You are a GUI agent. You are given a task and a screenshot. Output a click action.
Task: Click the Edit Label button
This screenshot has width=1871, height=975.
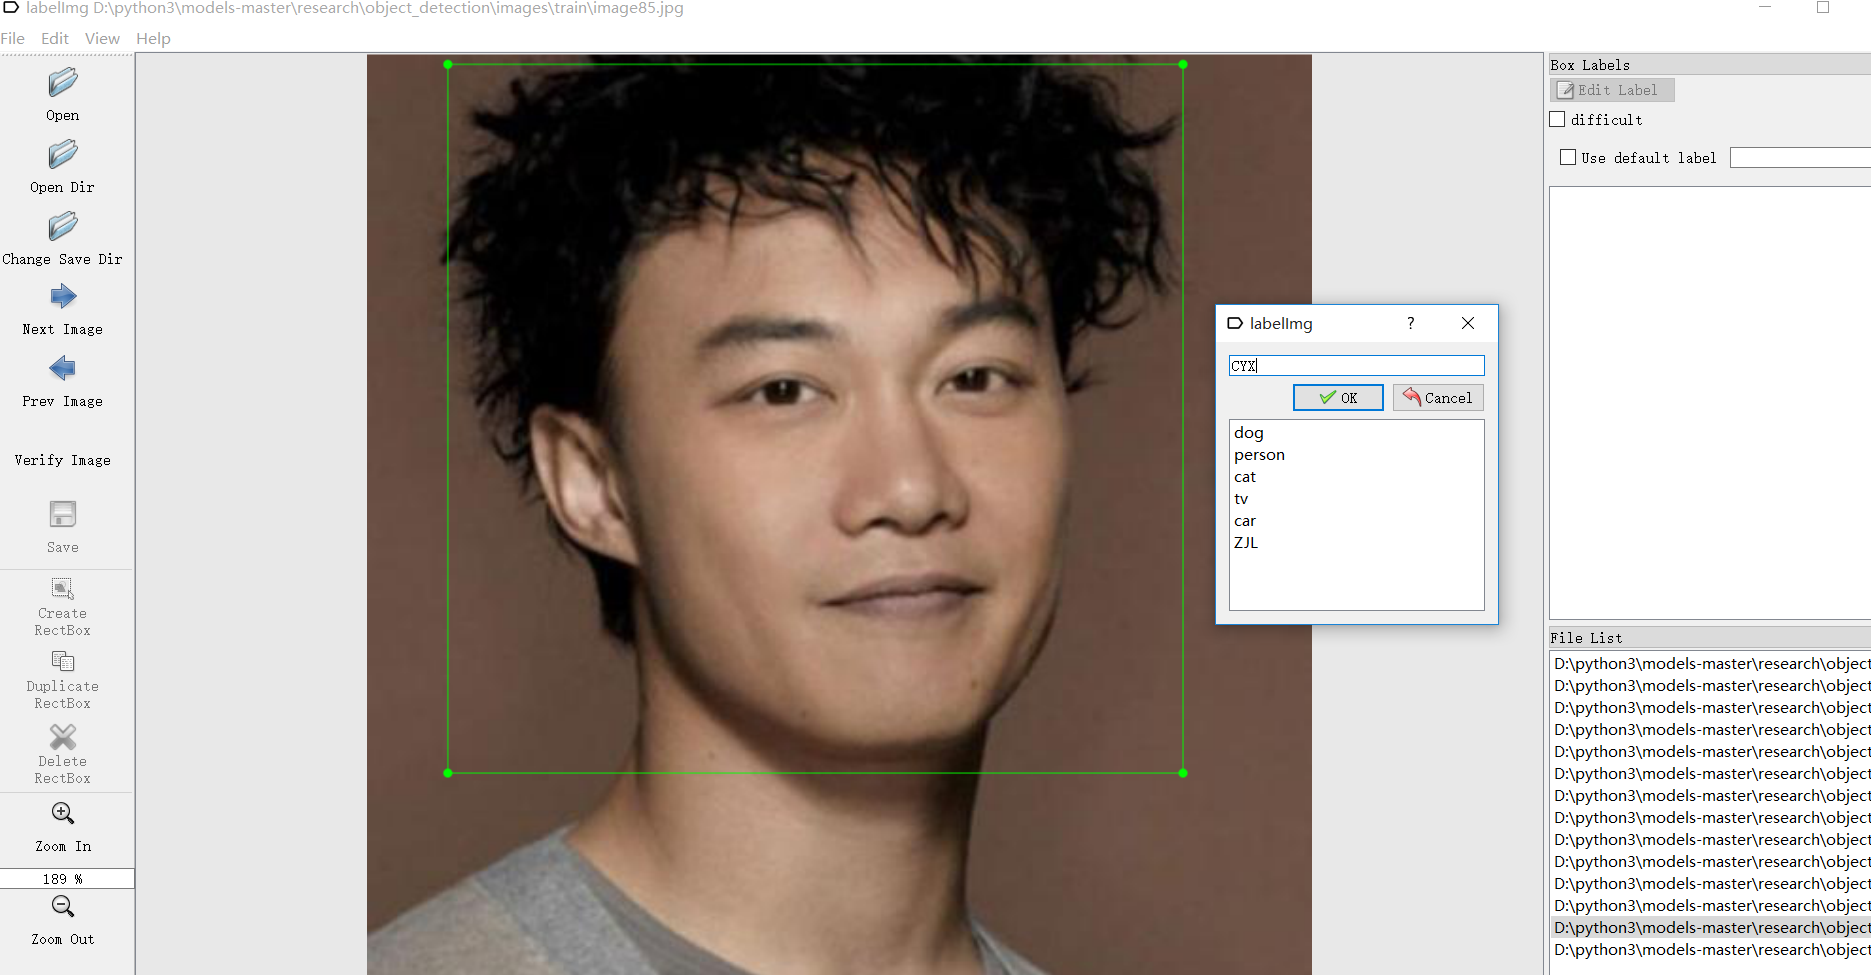(1611, 90)
